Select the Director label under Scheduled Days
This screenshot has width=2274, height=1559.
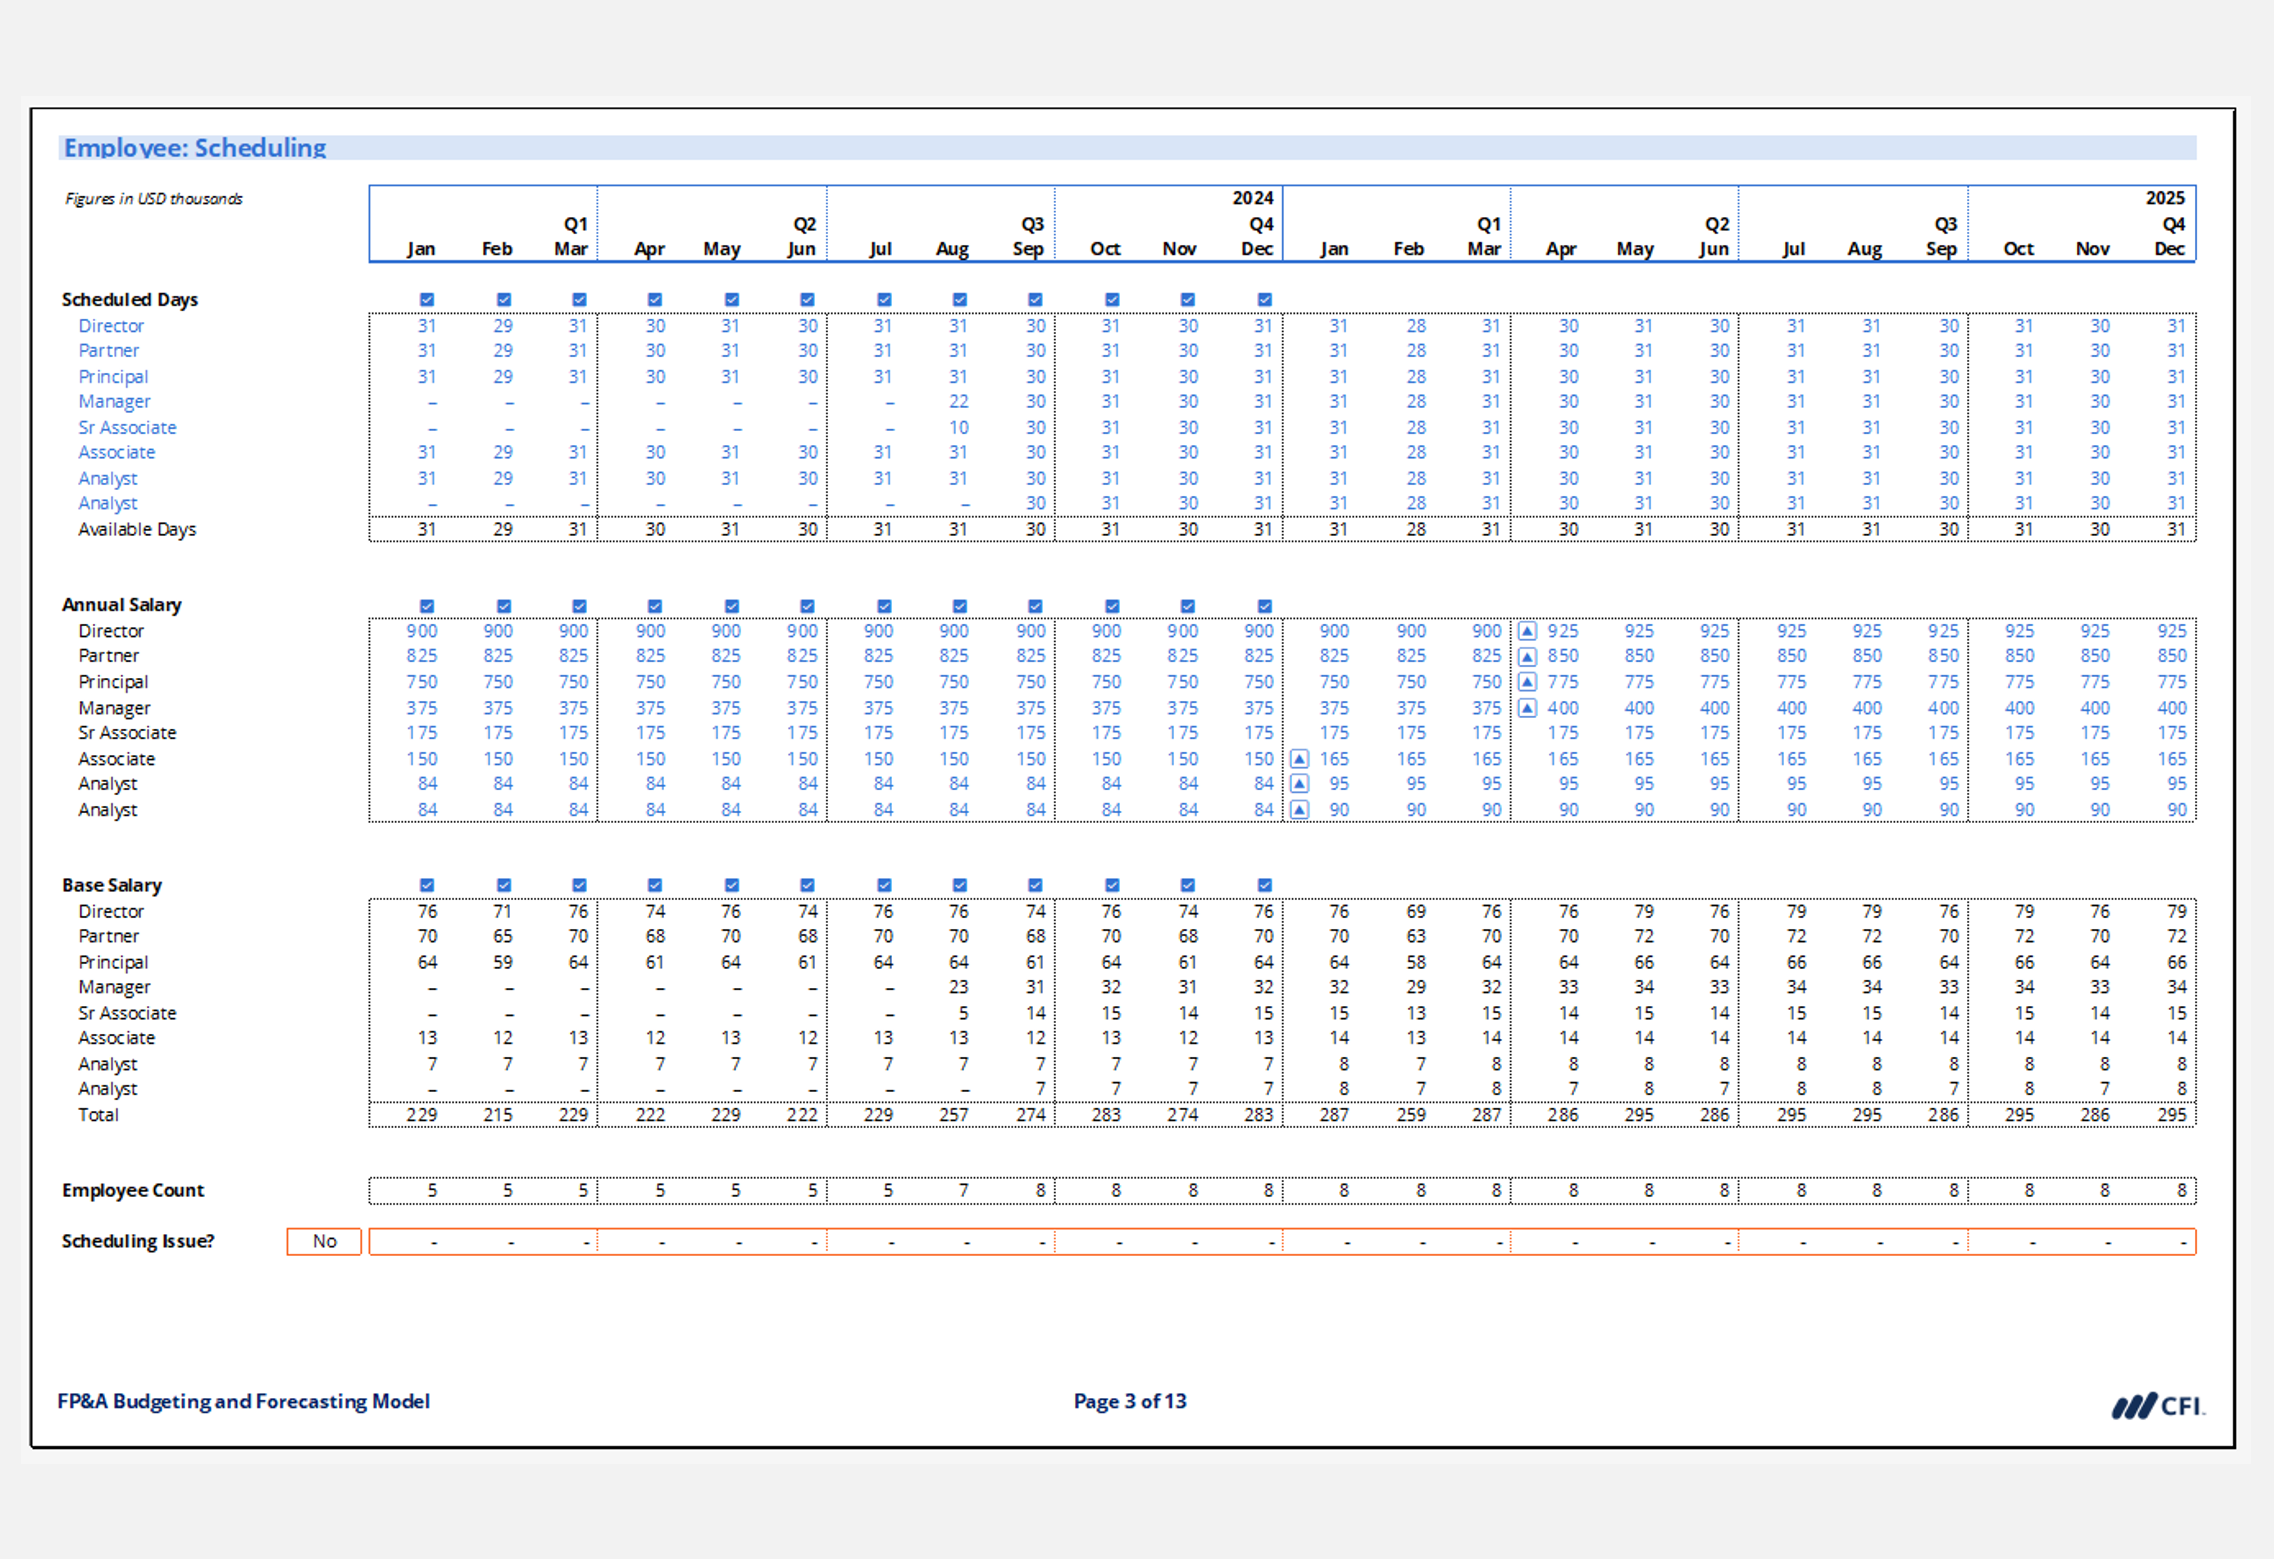(111, 326)
